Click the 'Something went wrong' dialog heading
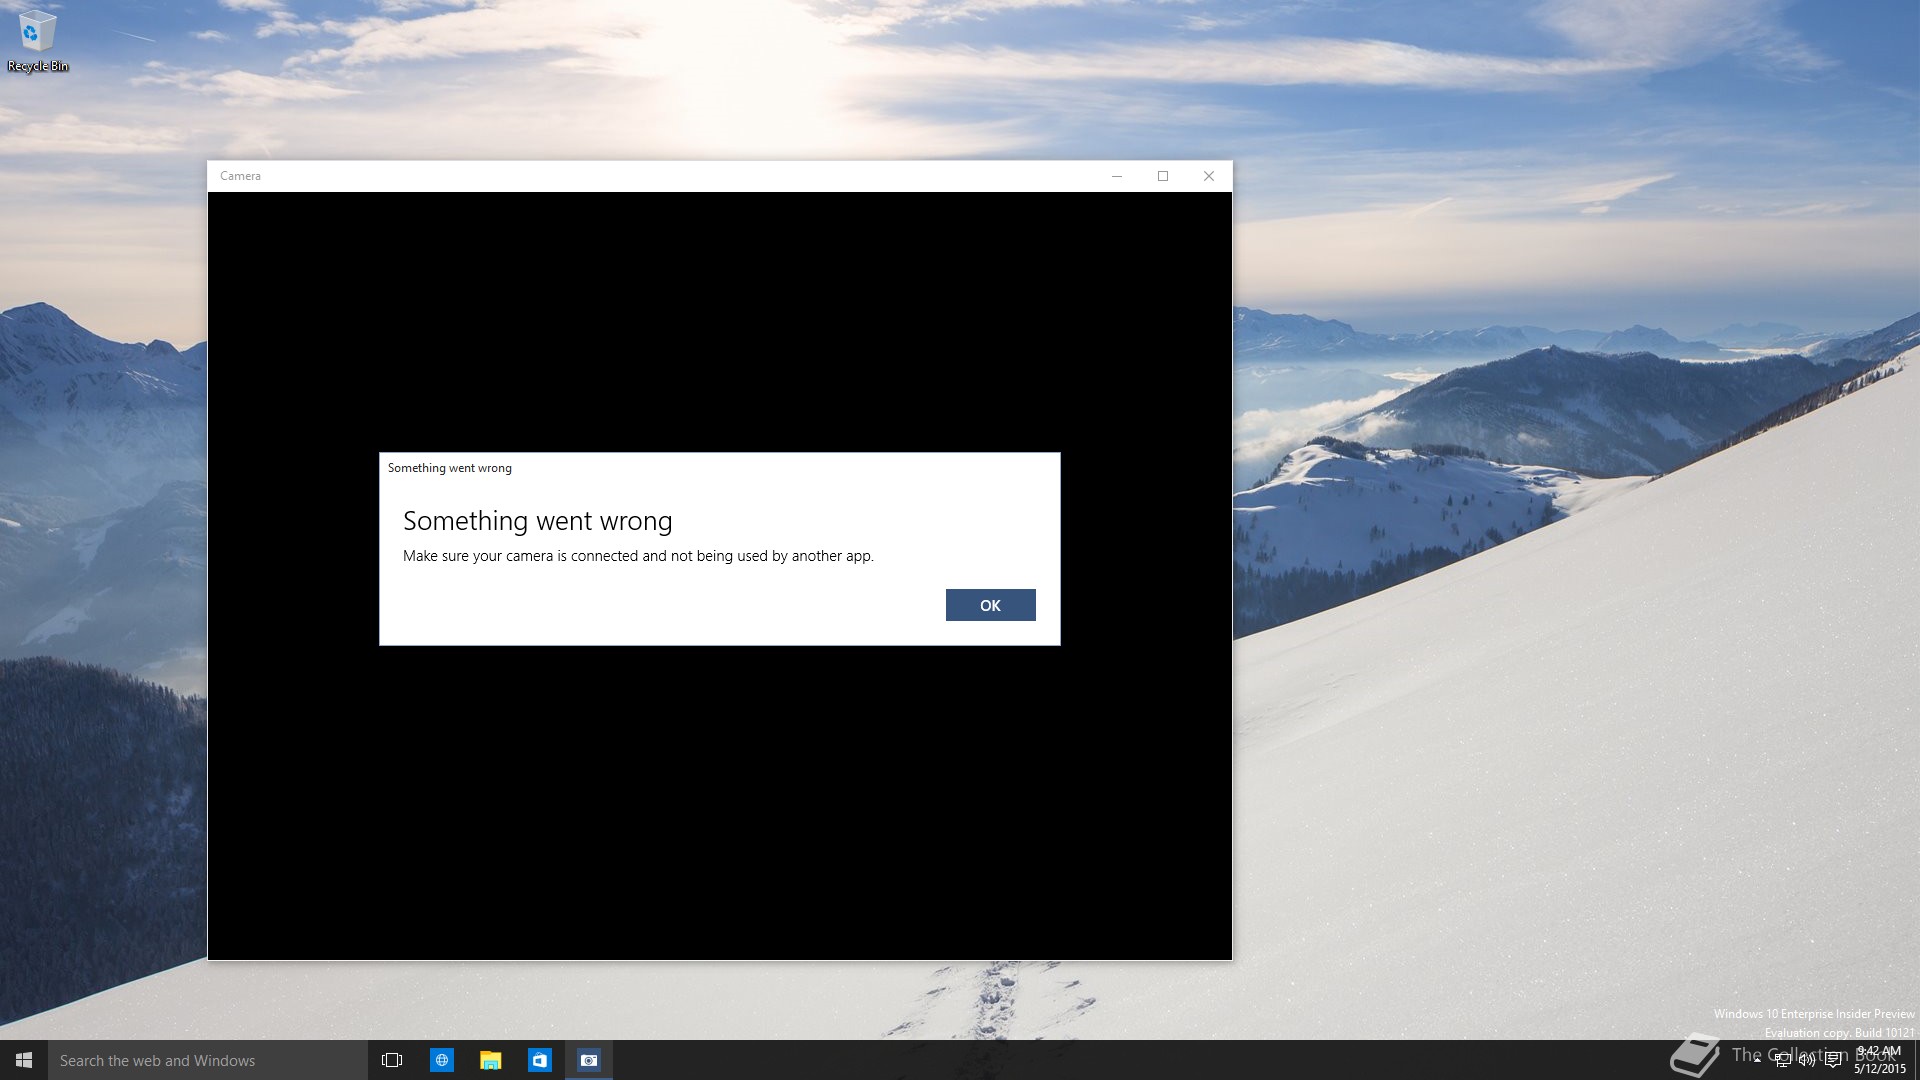The height and width of the screenshot is (1080, 1920). [538, 521]
